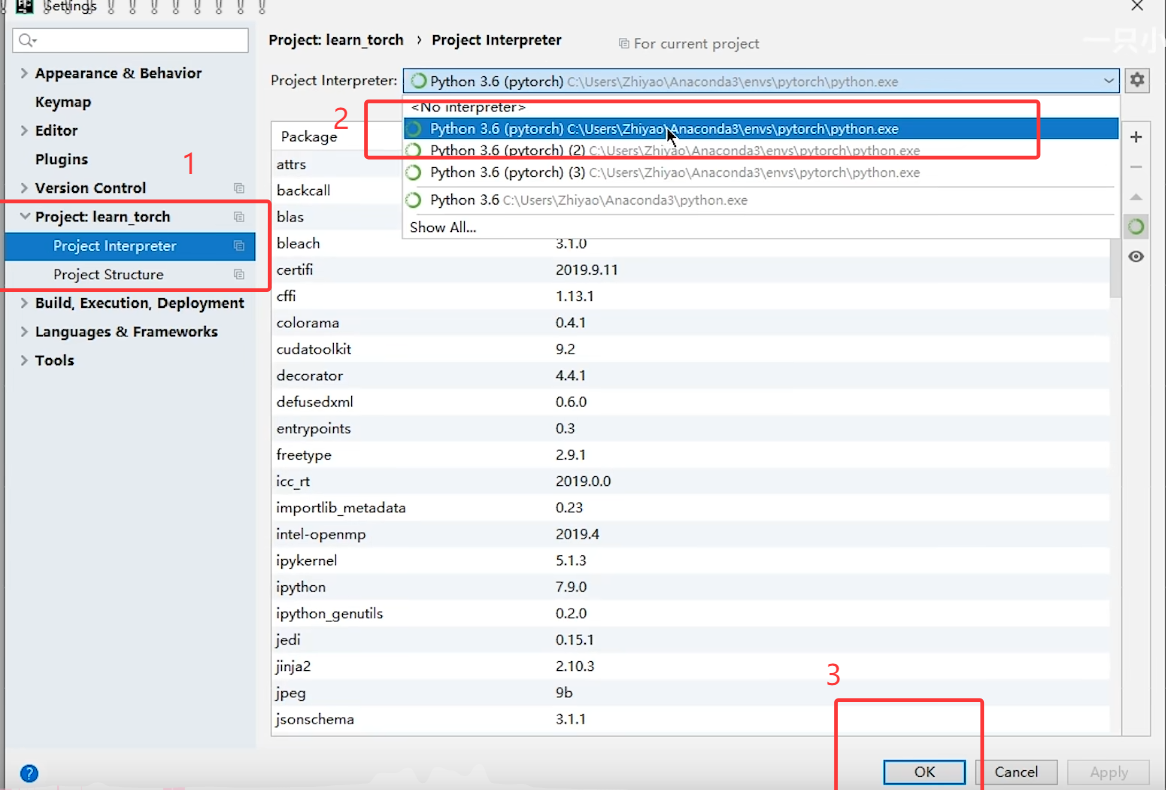Click copy icon beside Project Structure

pos(239,274)
